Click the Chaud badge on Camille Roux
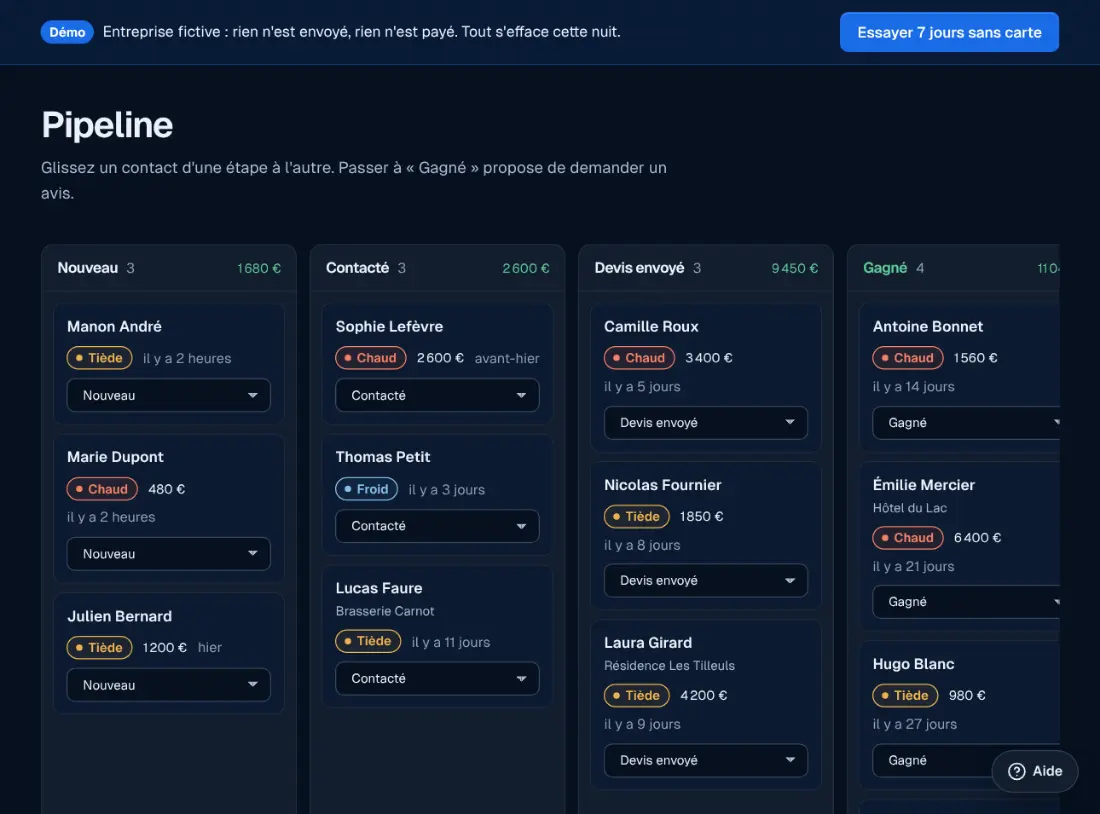Image resolution: width=1100 pixels, height=814 pixels. click(639, 358)
